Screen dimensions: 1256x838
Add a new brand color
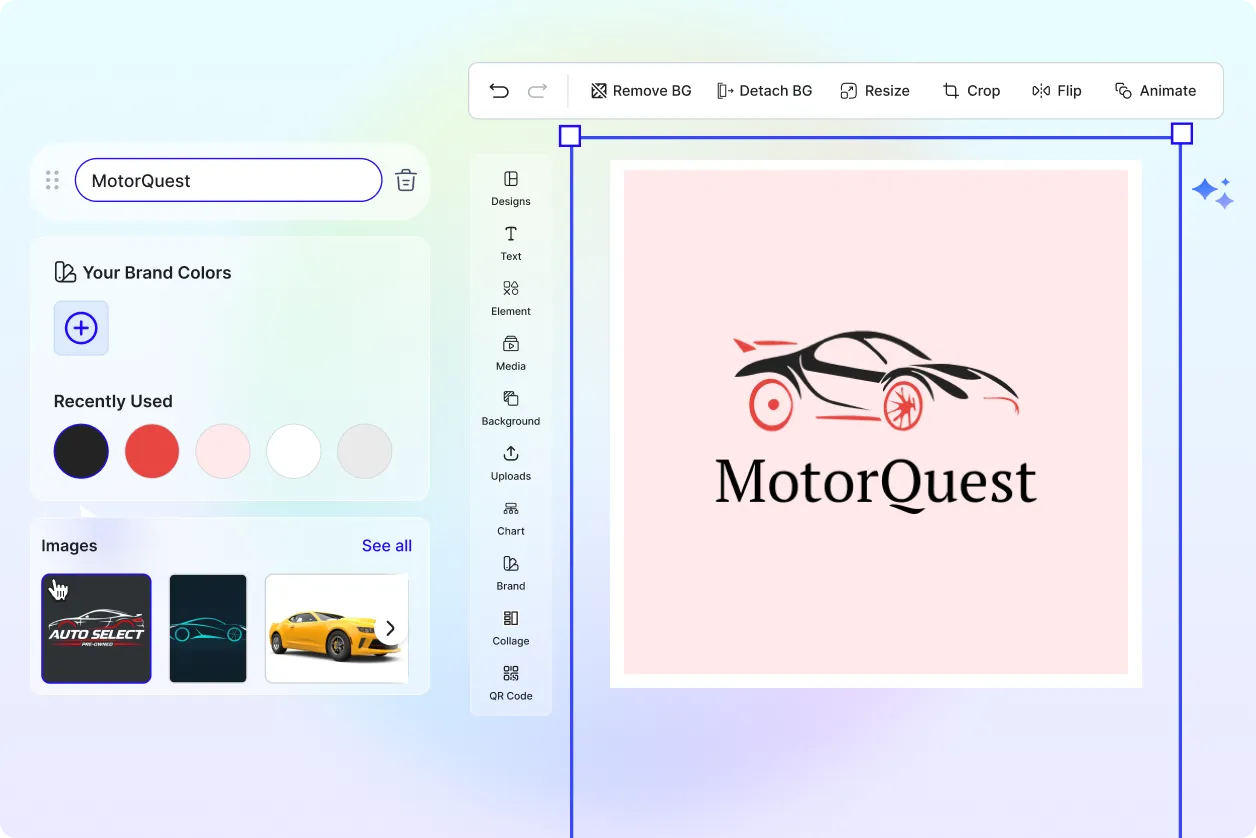[x=81, y=328]
